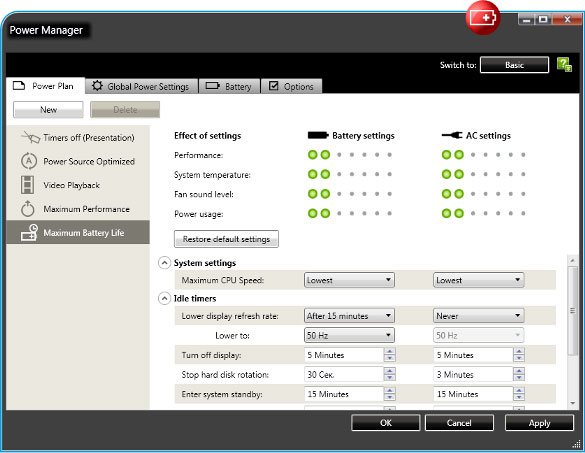The width and height of the screenshot is (585, 453).
Task: Switch to the Battery tab
Action: tap(229, 87)
